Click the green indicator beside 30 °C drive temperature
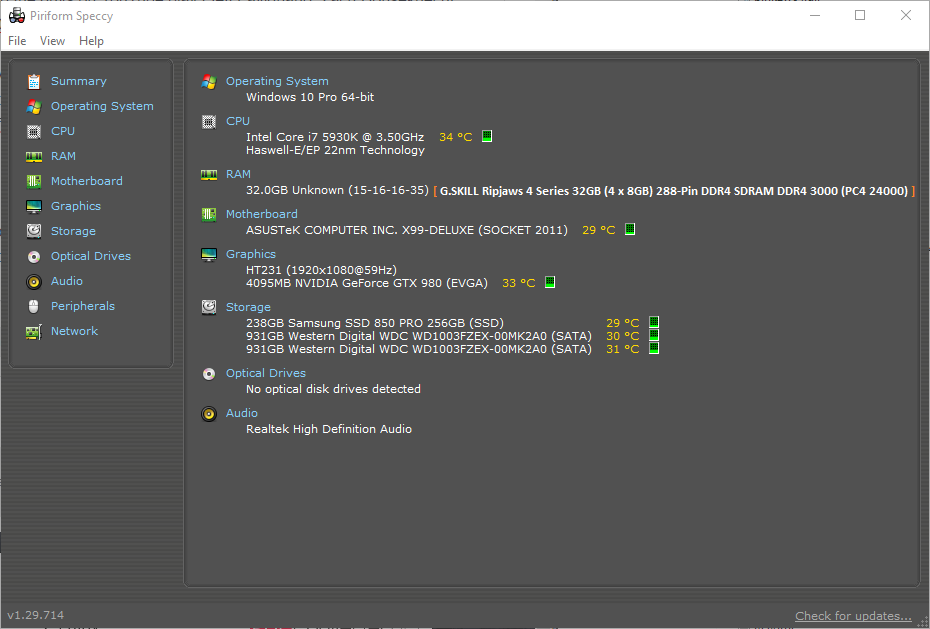 click(x=654, y=335)
